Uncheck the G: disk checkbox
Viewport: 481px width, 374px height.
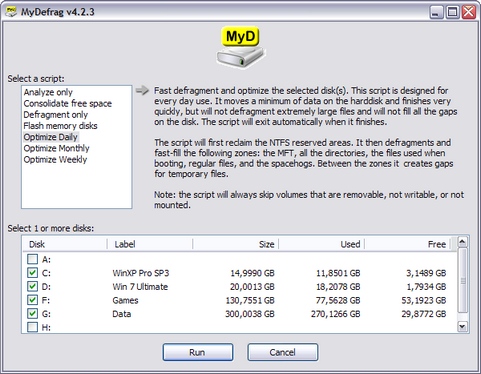coord(32,314)
